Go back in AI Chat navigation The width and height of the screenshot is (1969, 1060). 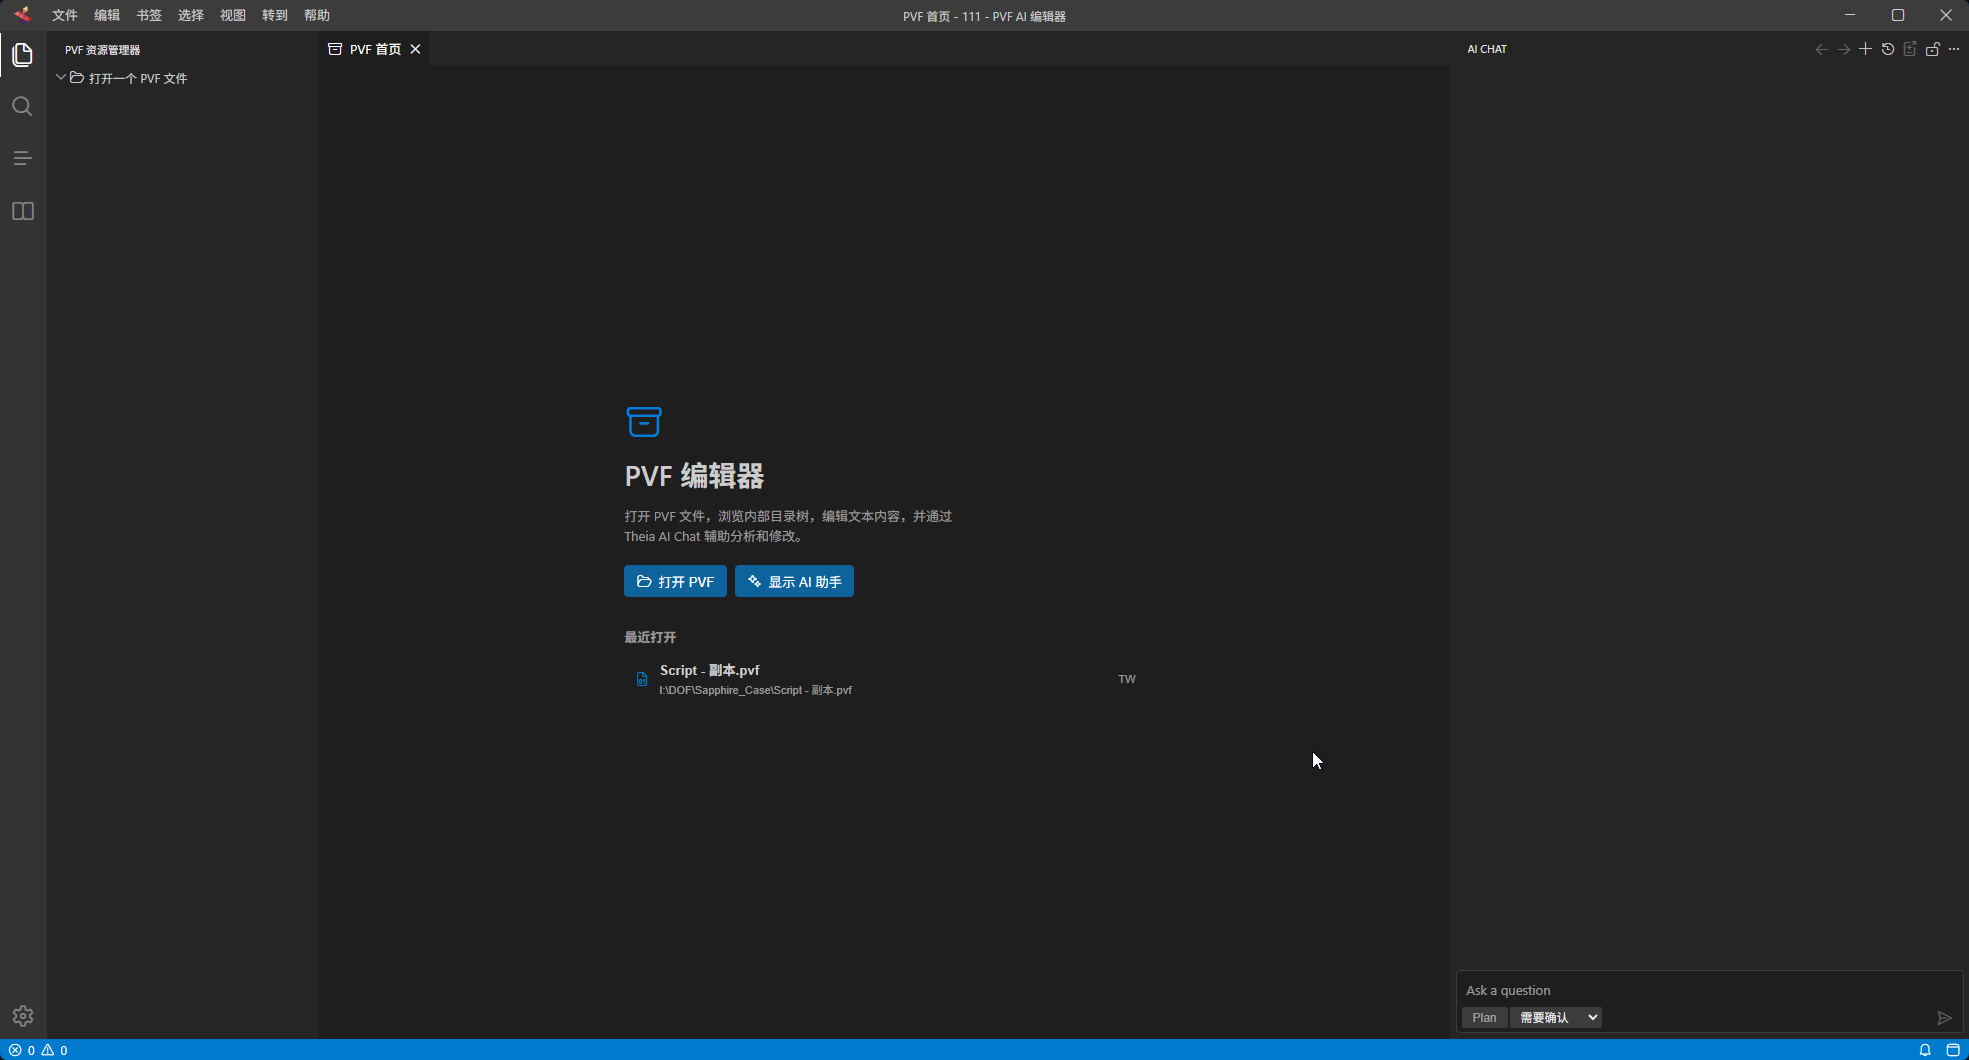point(1821,49)
